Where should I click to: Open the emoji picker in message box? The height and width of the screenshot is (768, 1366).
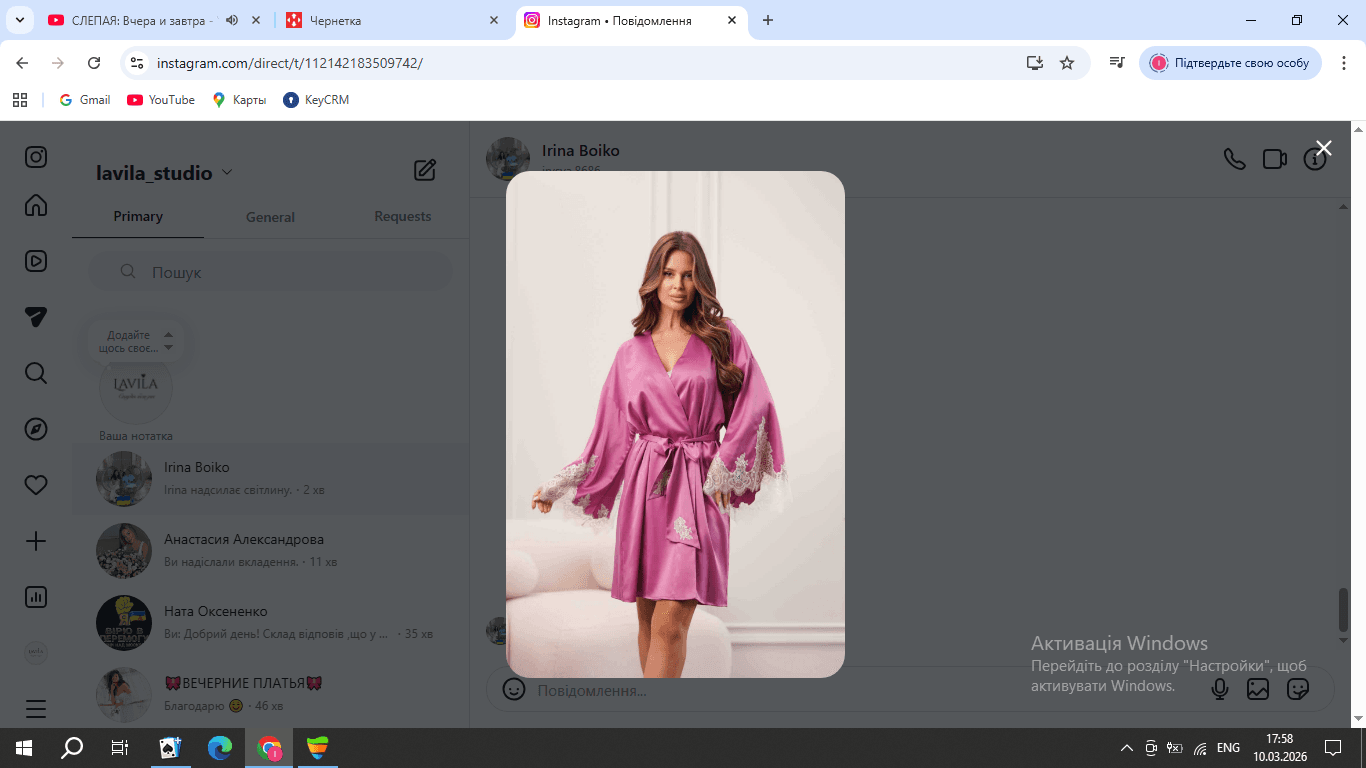[x=514, y=689]
